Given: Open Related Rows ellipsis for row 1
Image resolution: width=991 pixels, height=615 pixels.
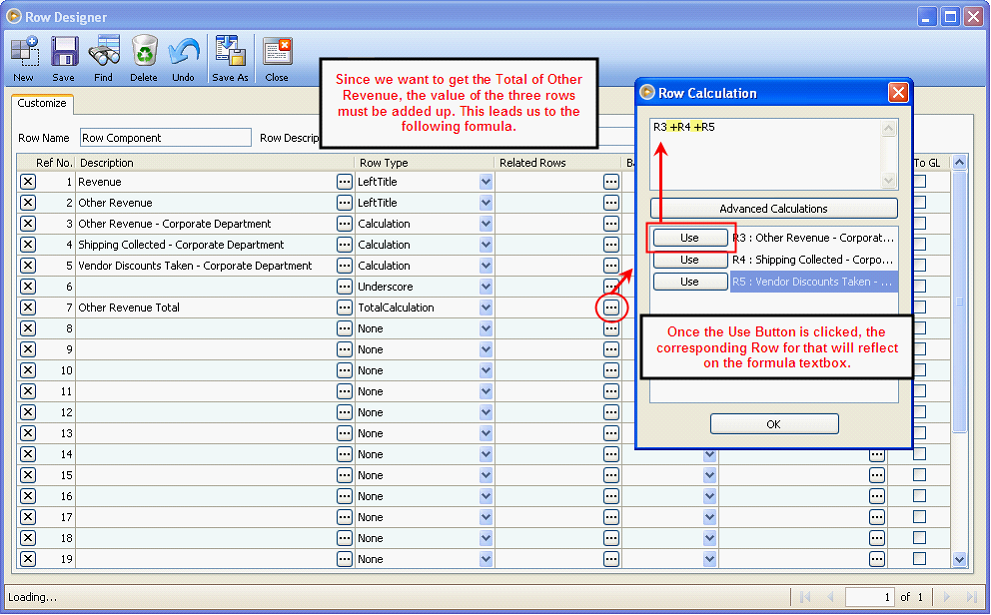Looking at the screenshot, I should (x=611, y=182).
